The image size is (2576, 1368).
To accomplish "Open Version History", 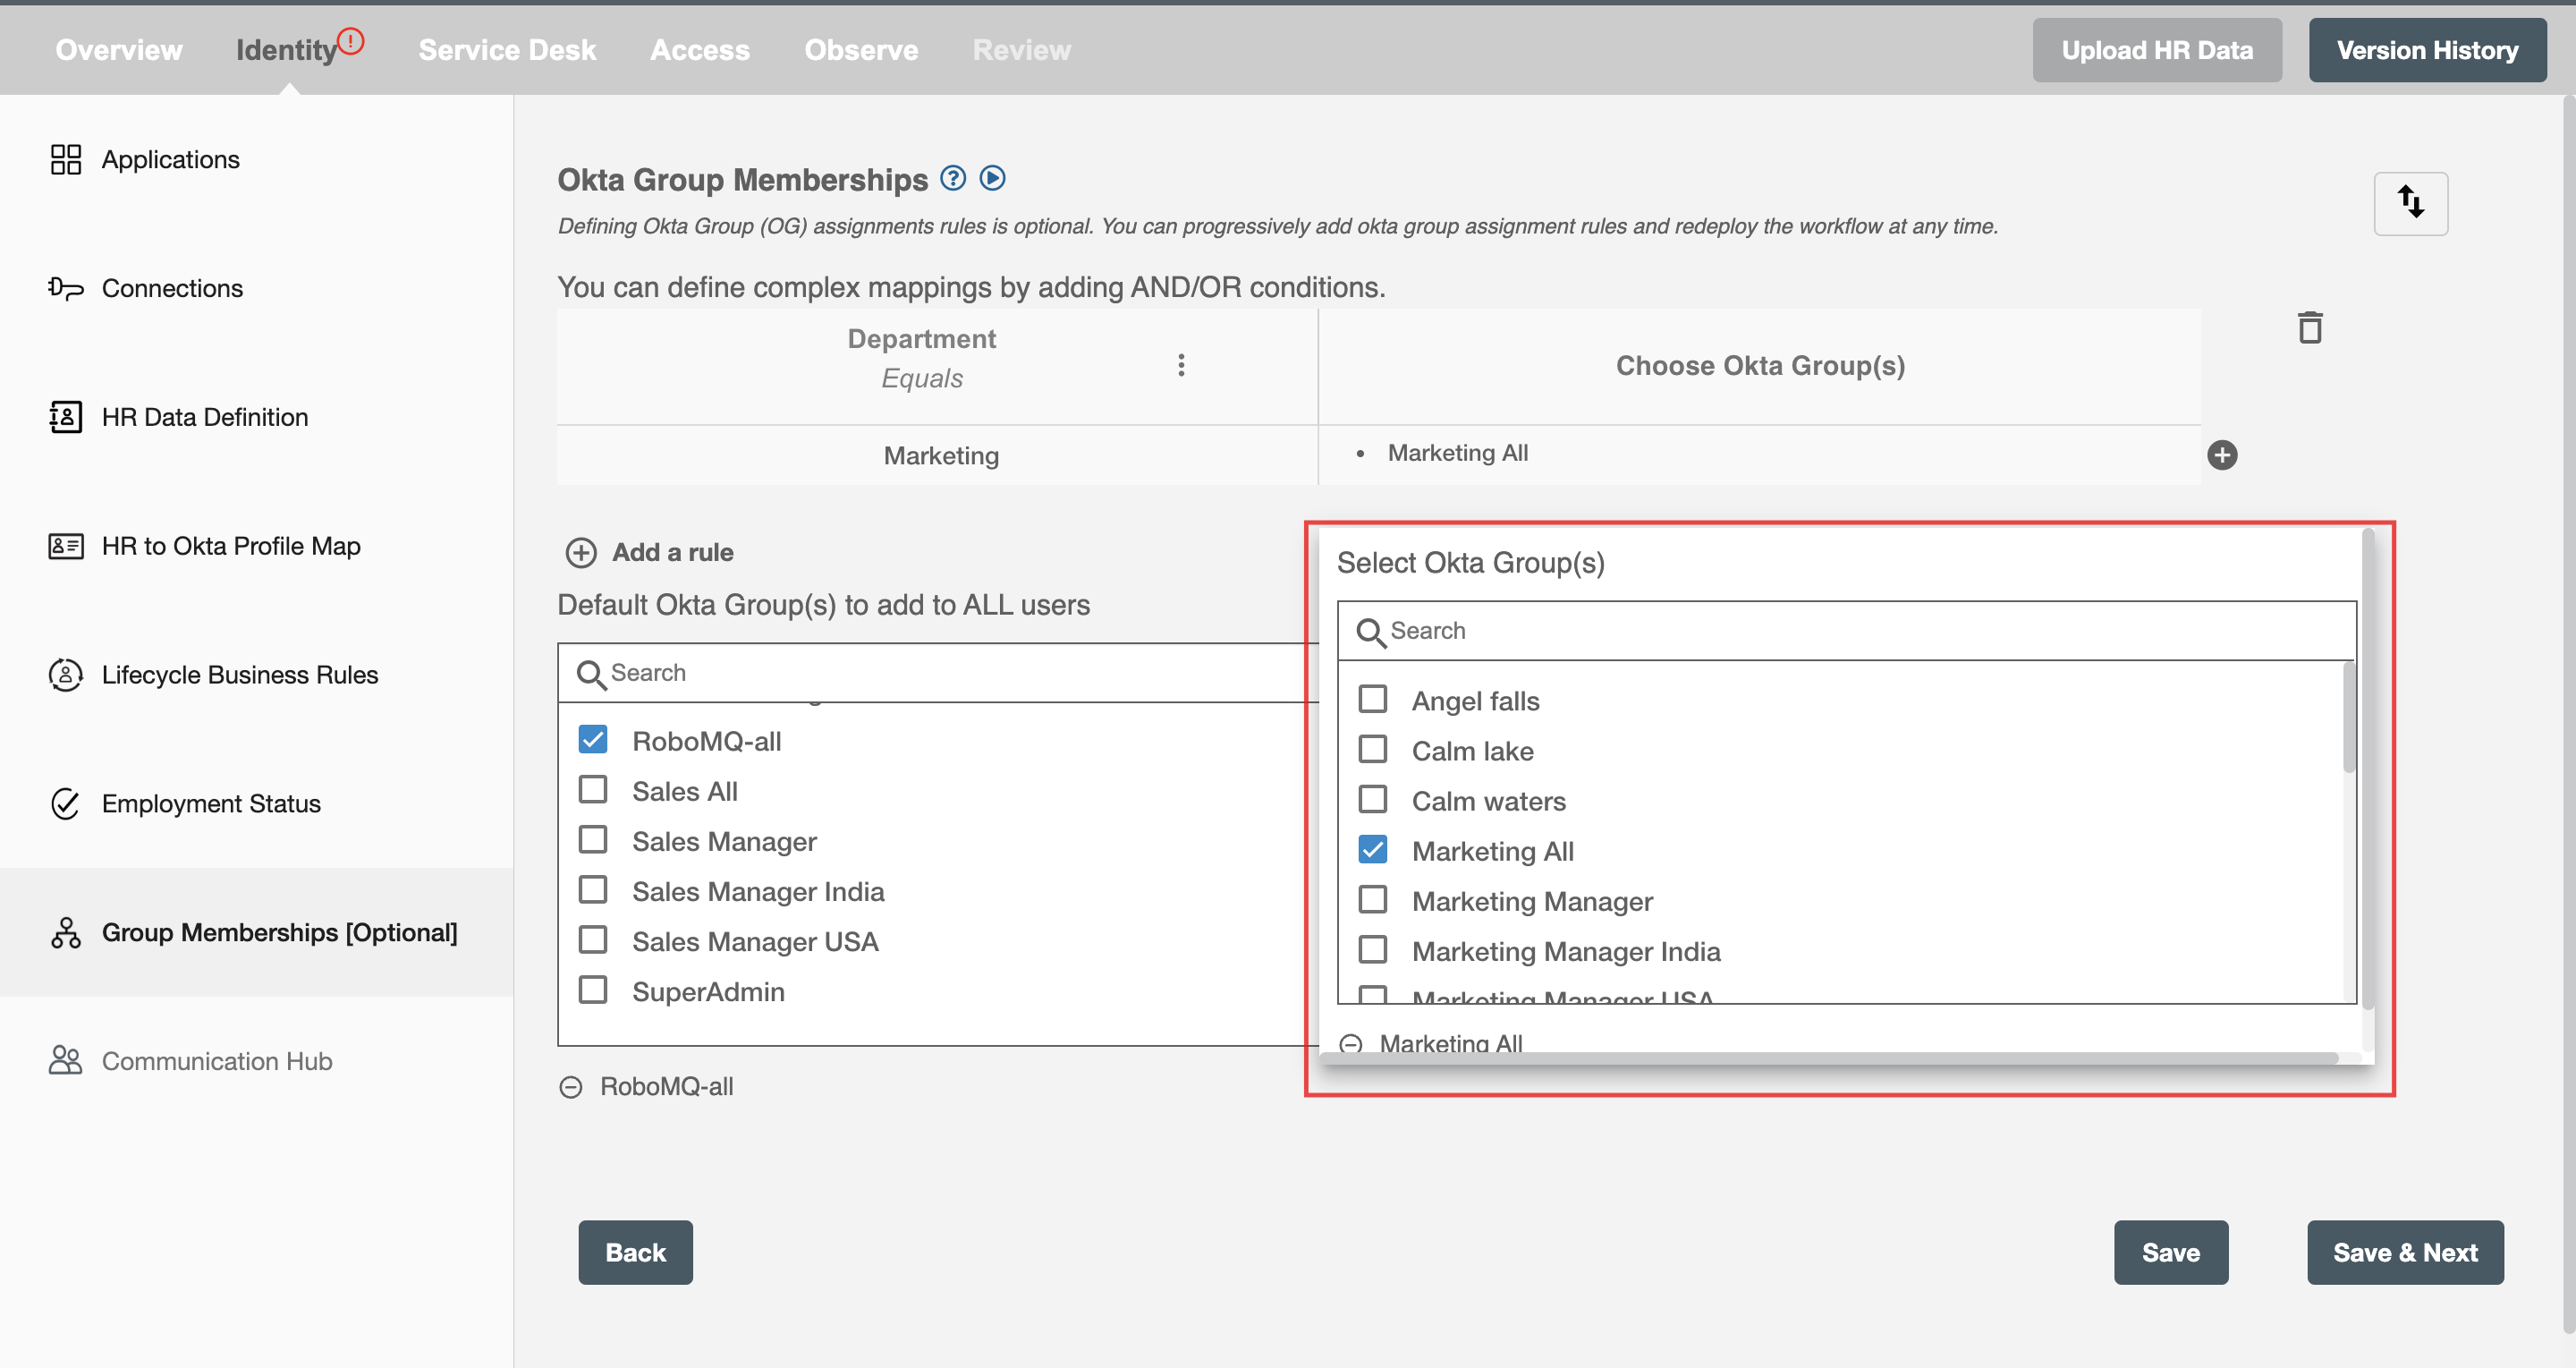I will point(2427,50).
